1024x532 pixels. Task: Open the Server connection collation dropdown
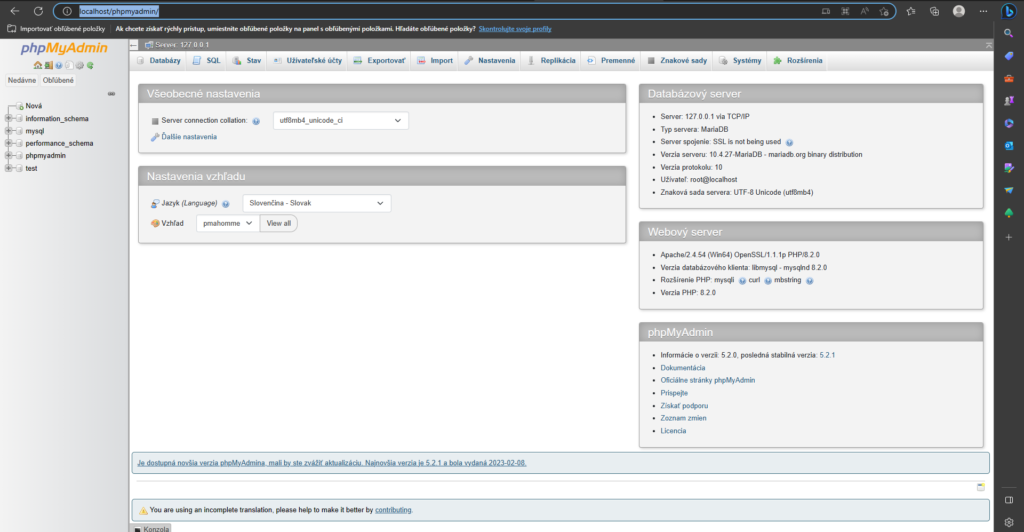tap(340, 121)
